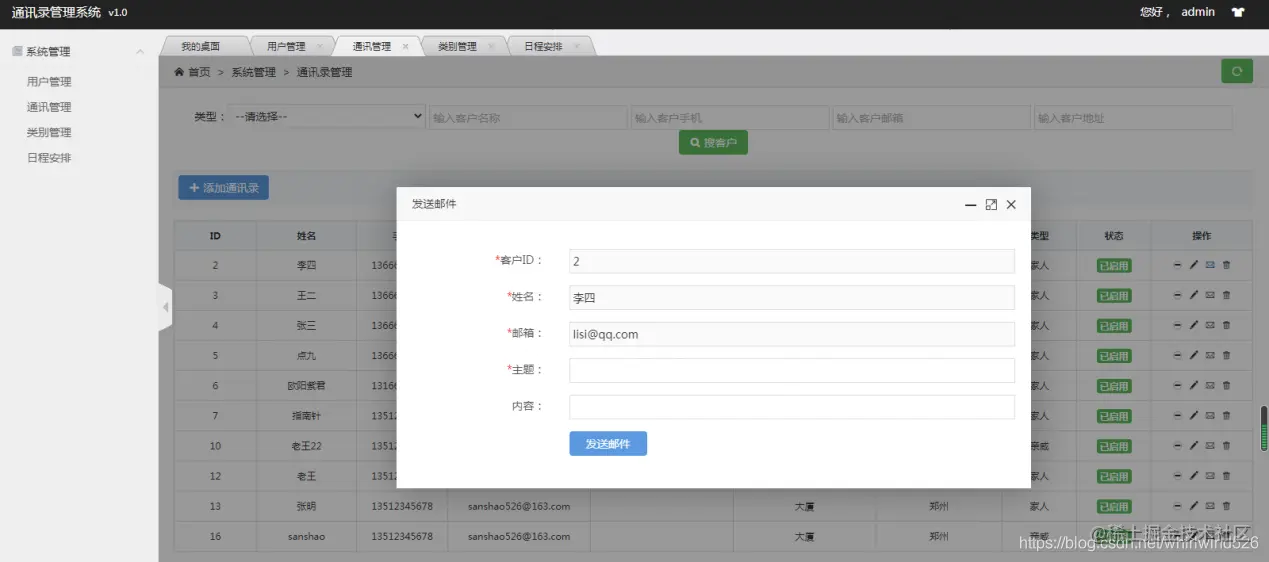
Task: Click the vertical scrollbar thumb on the right edge
Action: click(1264, 428)
